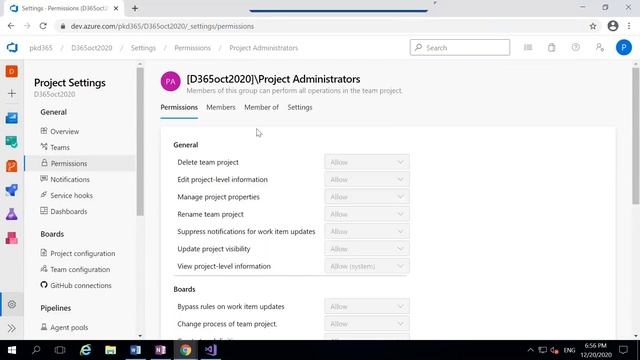This screenshot has width=640, height=360.
Task: Switch to the Member of tab
Action: (261, 107)
